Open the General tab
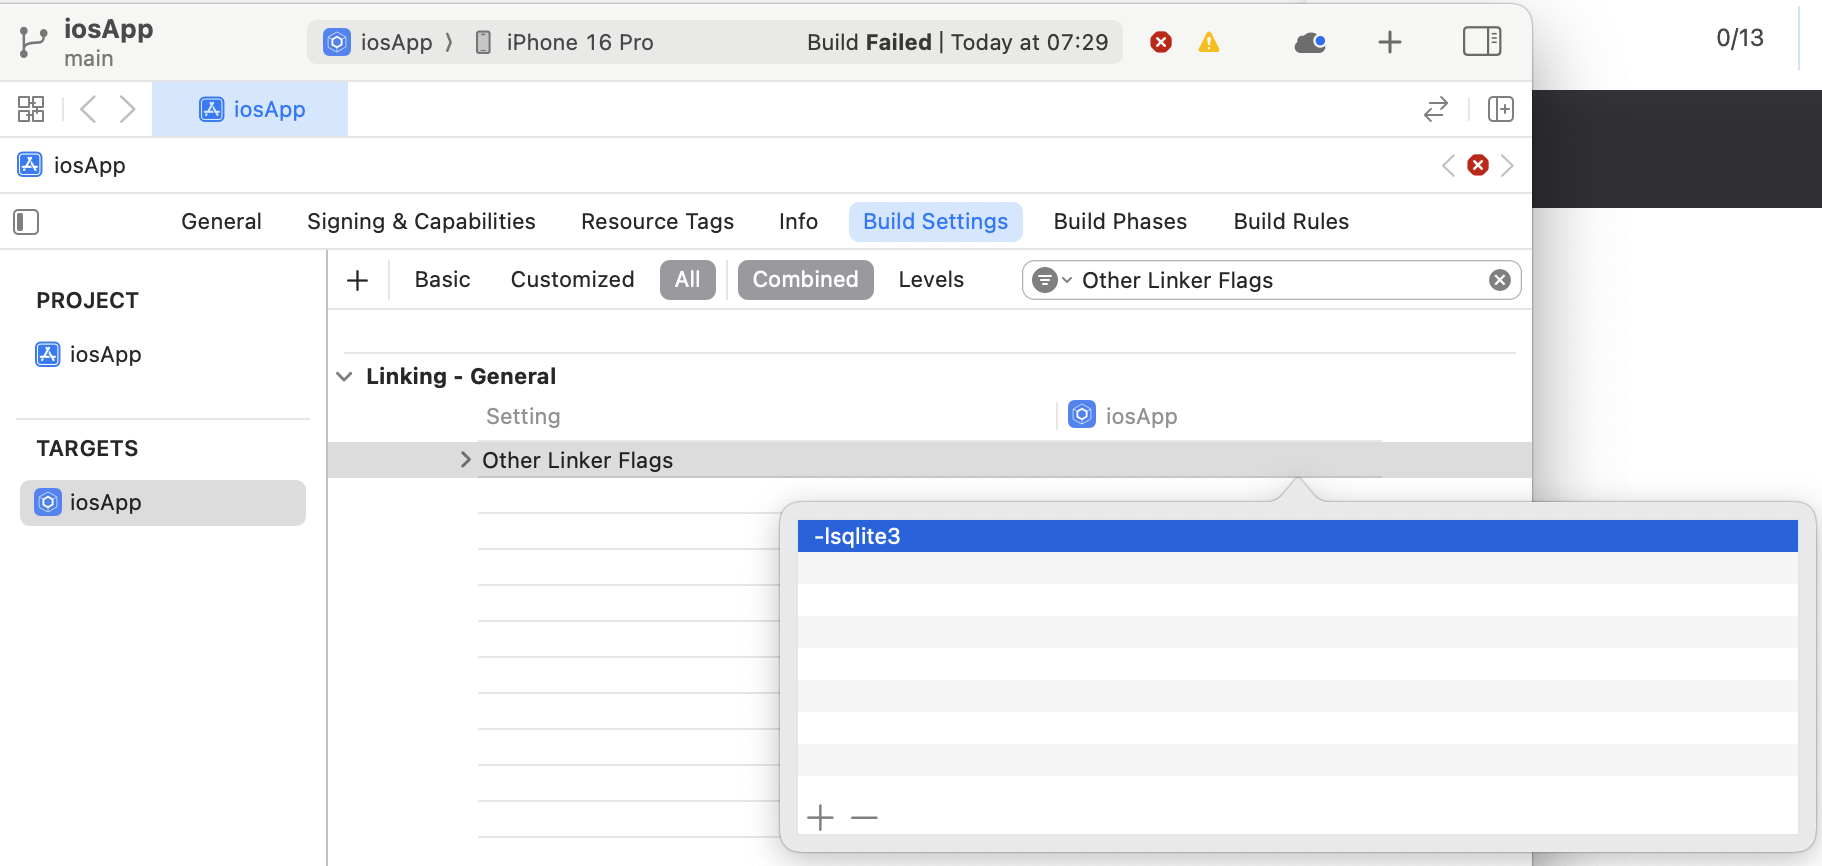 [x=221, y=222]
